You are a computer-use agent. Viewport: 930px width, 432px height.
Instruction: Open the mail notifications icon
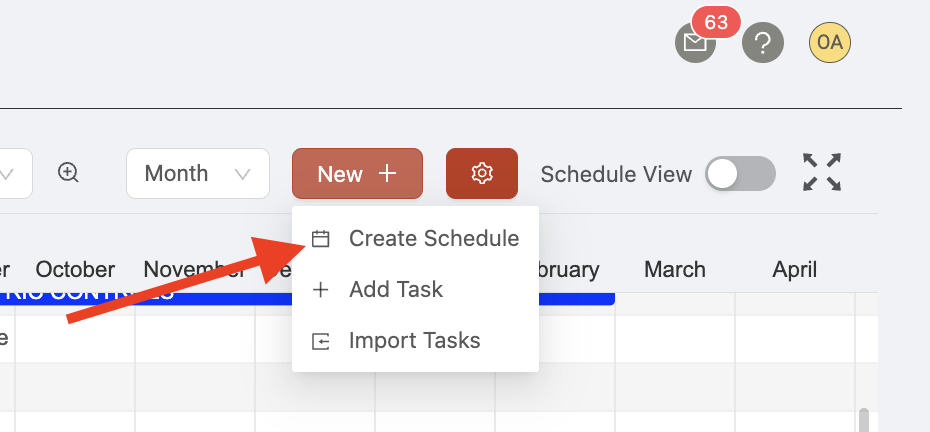tap(695, 43)
